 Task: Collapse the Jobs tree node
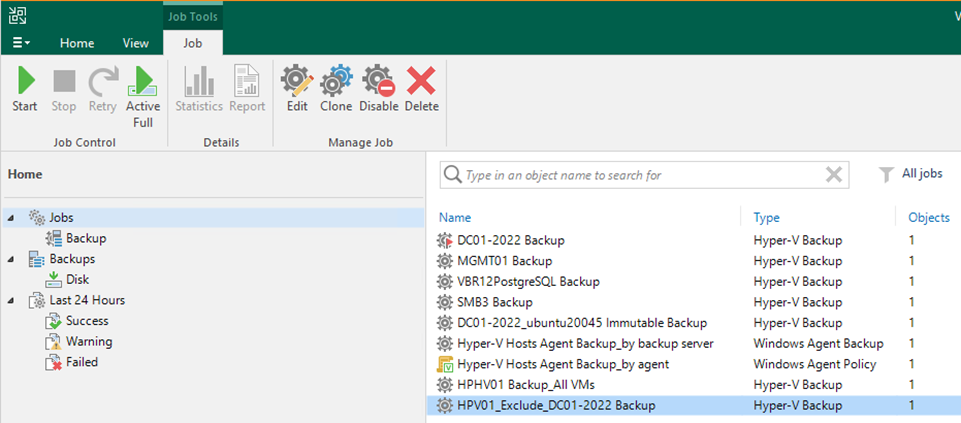[x=11, y=218]
